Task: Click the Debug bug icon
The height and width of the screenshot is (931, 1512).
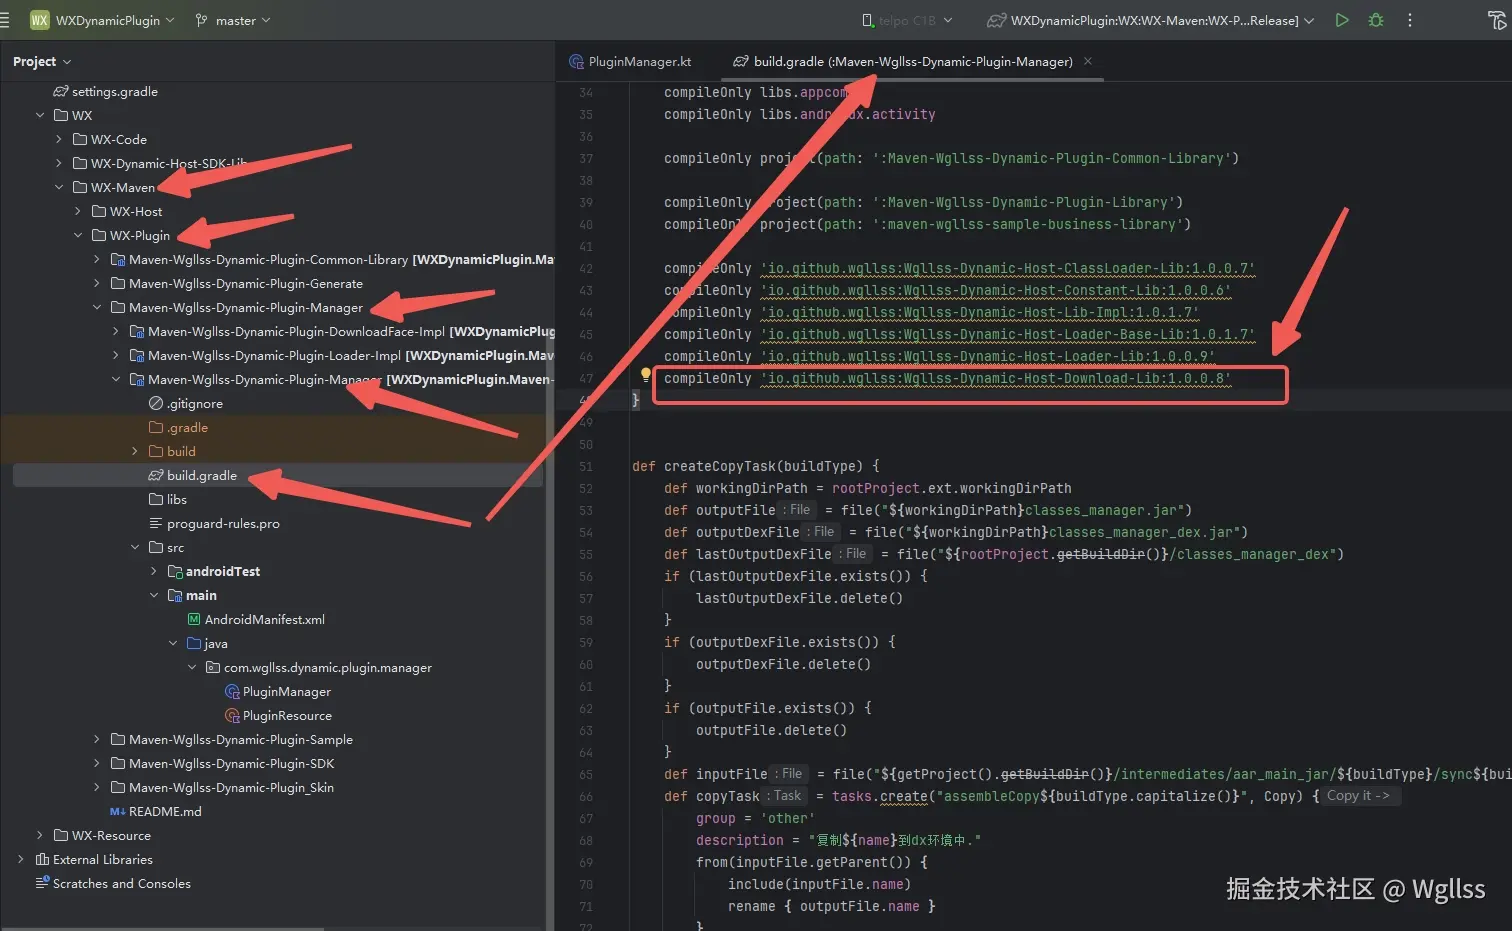Action: coord(1376,20)
